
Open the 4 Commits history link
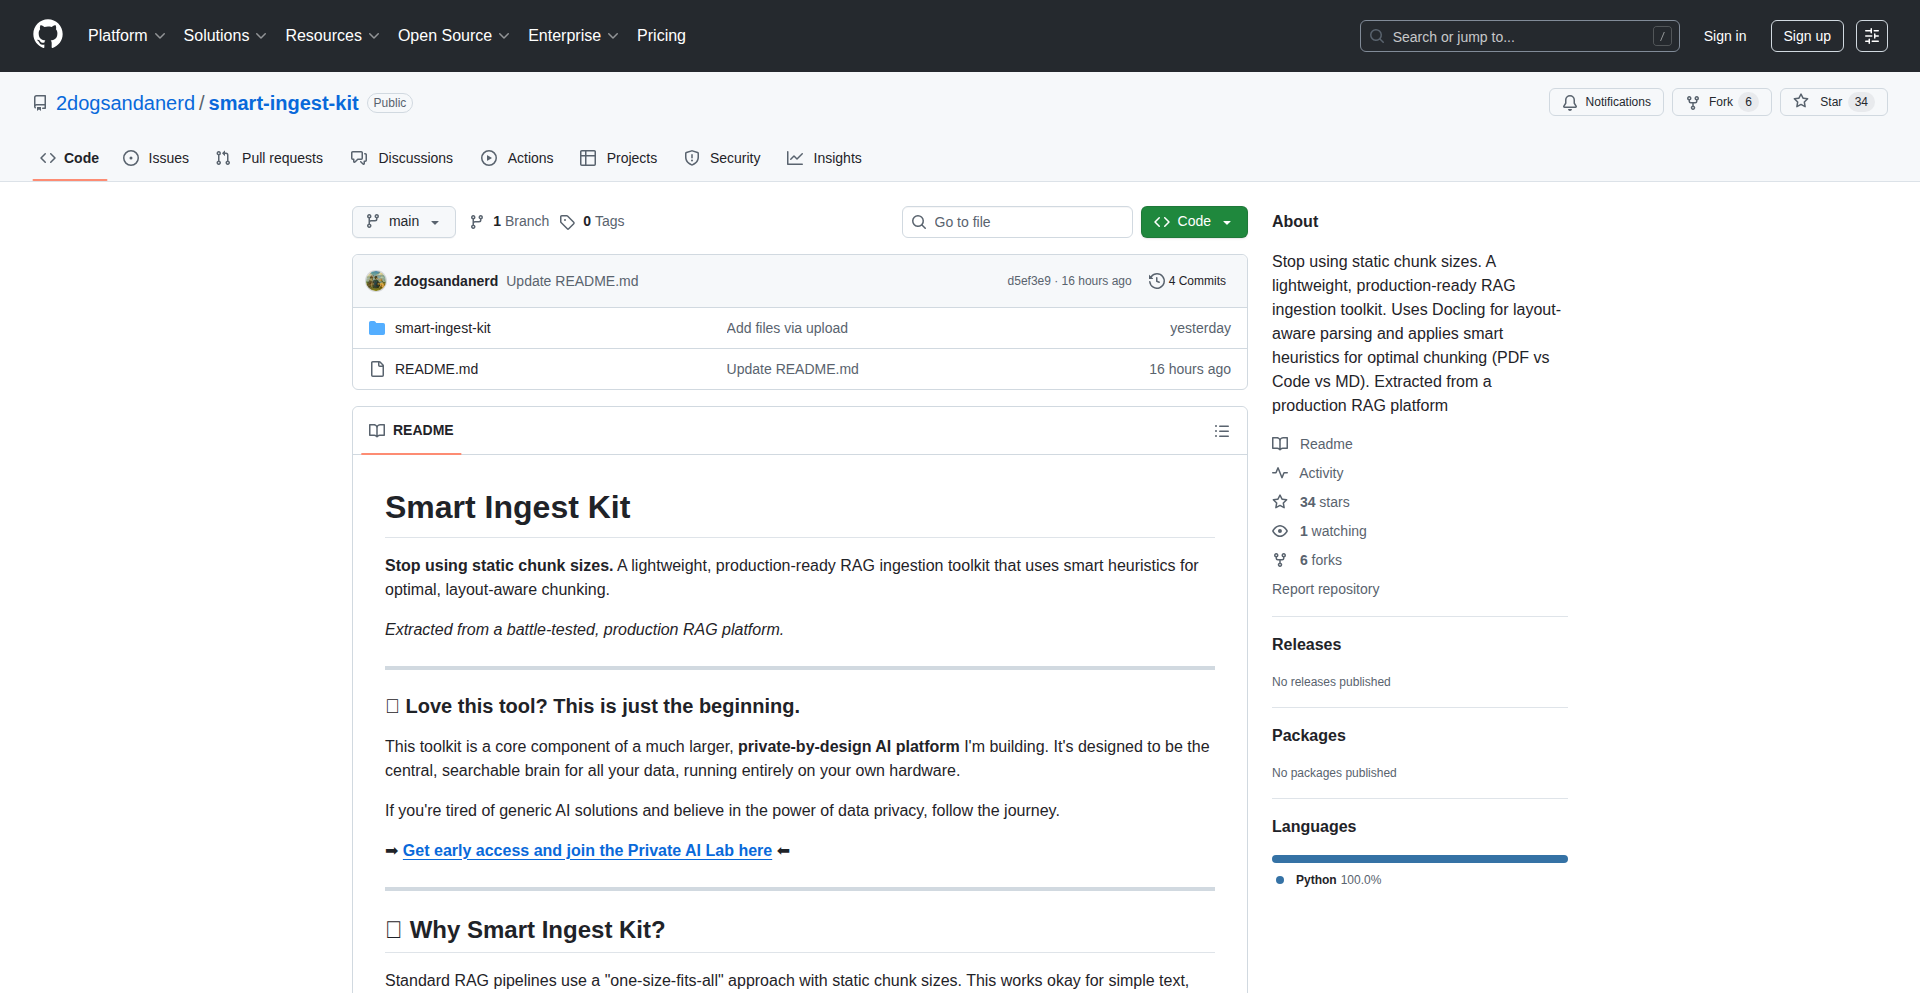(1187, 281)
